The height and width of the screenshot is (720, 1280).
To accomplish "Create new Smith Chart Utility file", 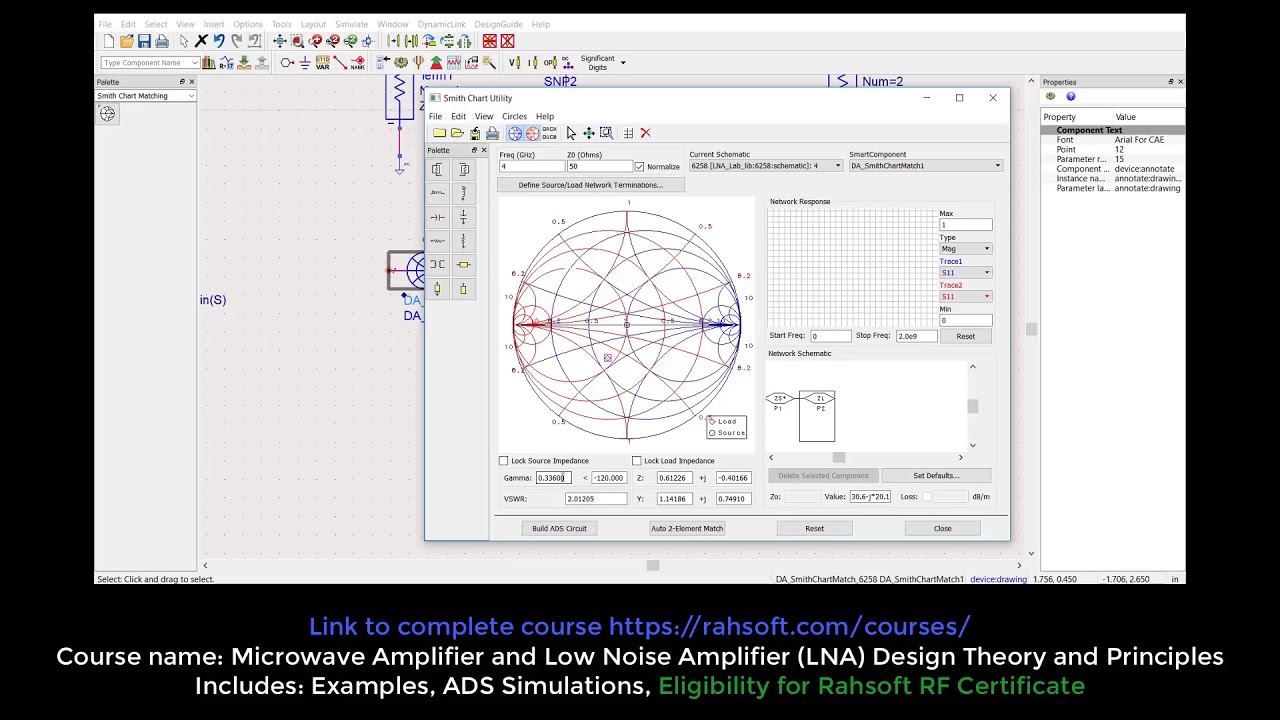I will [439, 133].
